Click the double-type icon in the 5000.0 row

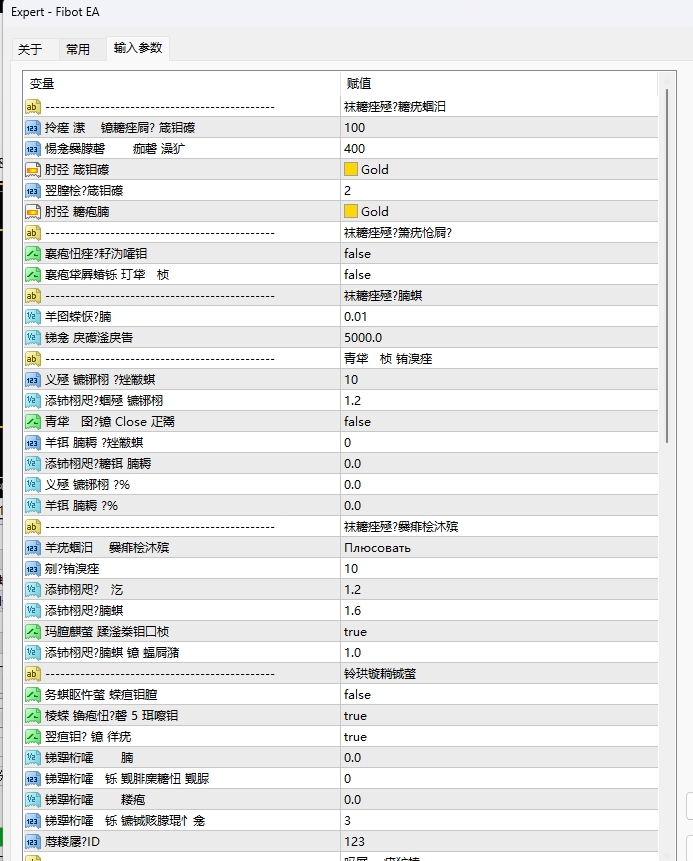click(32, 338)
